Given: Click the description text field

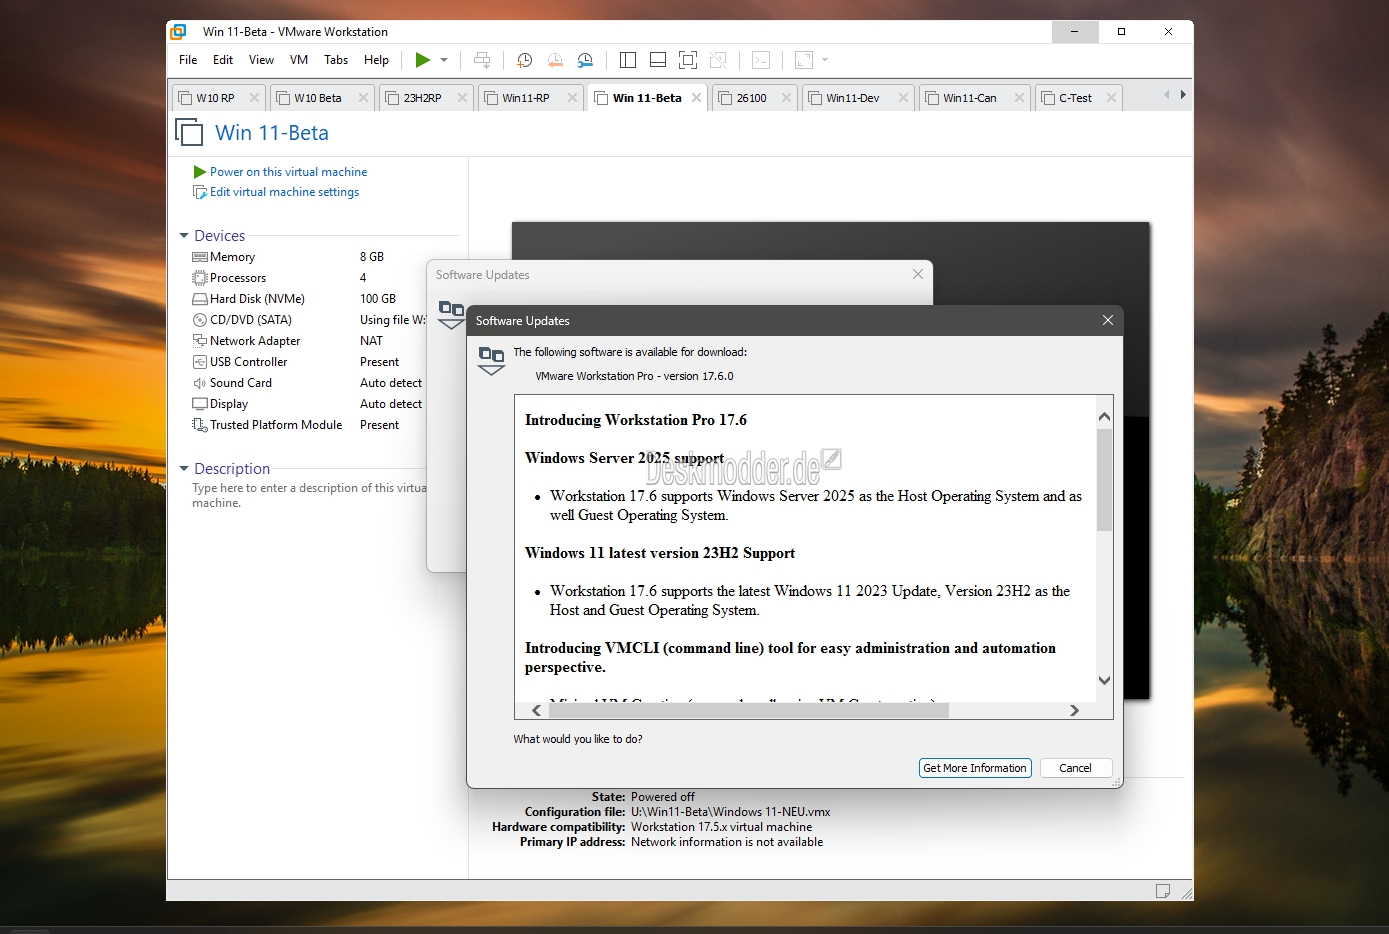Looking at the screenshot, I should click(309, 495).
